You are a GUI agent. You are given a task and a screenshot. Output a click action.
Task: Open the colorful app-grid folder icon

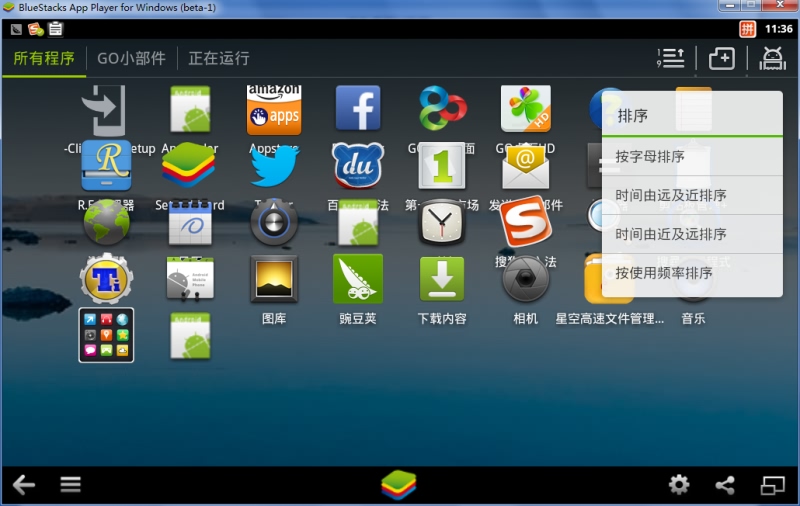[106, 335]
